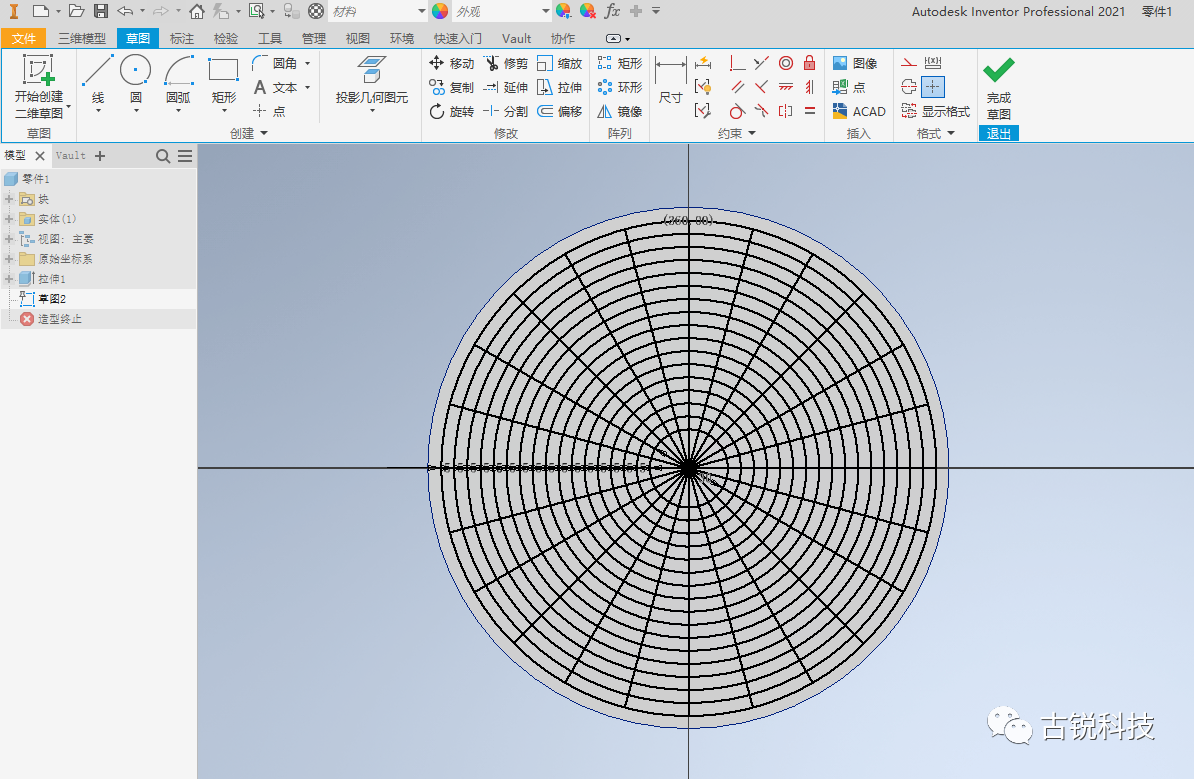Apply the tangent constraint icon
Screen dimensions: 1194x779
[736, 111]
